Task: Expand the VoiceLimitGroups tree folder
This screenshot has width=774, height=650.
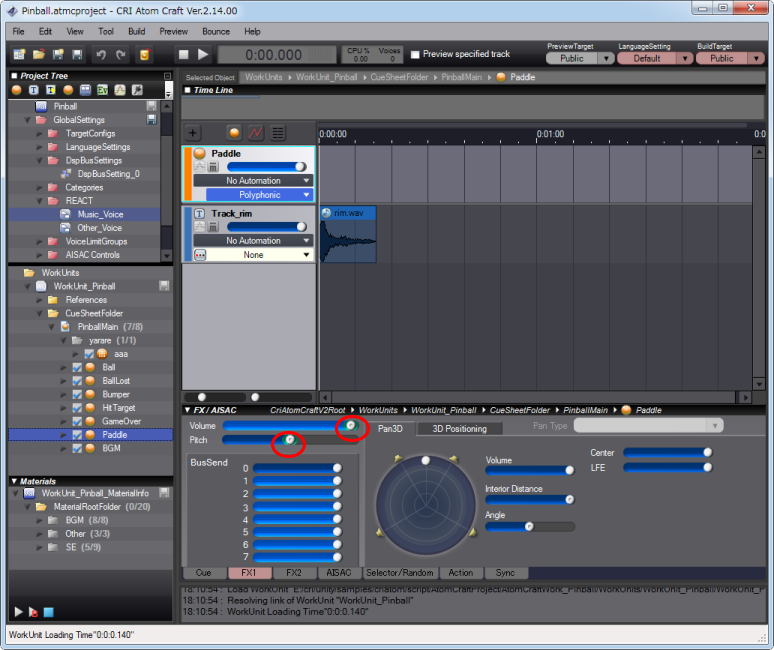Action: [x=39, y=241]
